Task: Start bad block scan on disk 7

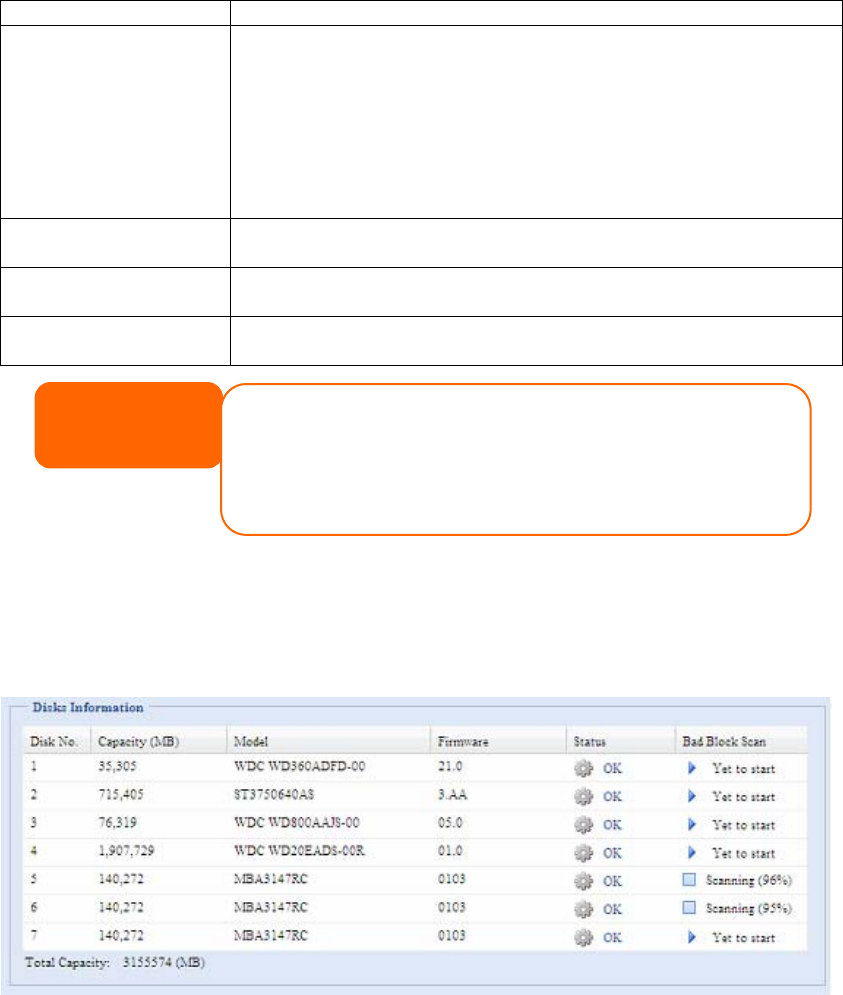Action: [692, 937]
